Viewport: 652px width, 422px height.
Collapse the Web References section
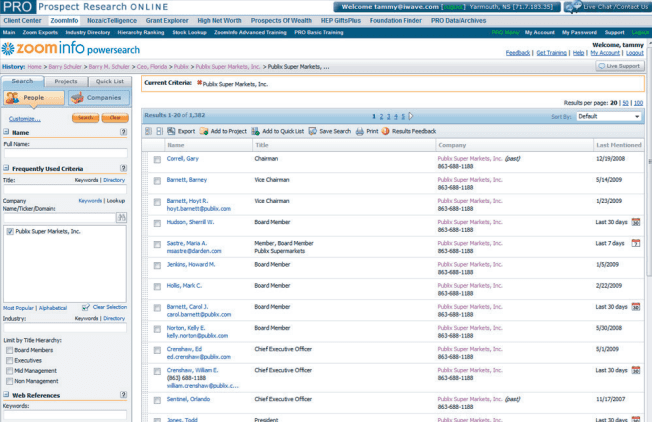coord(6,395)
